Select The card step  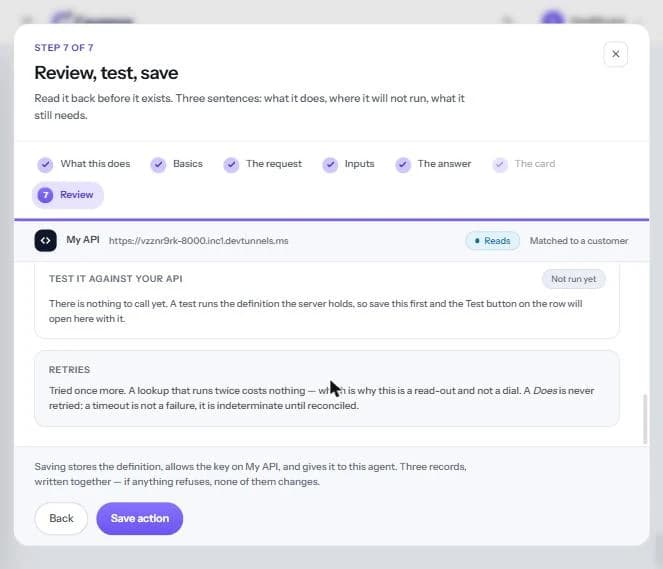tap(524, 164)
